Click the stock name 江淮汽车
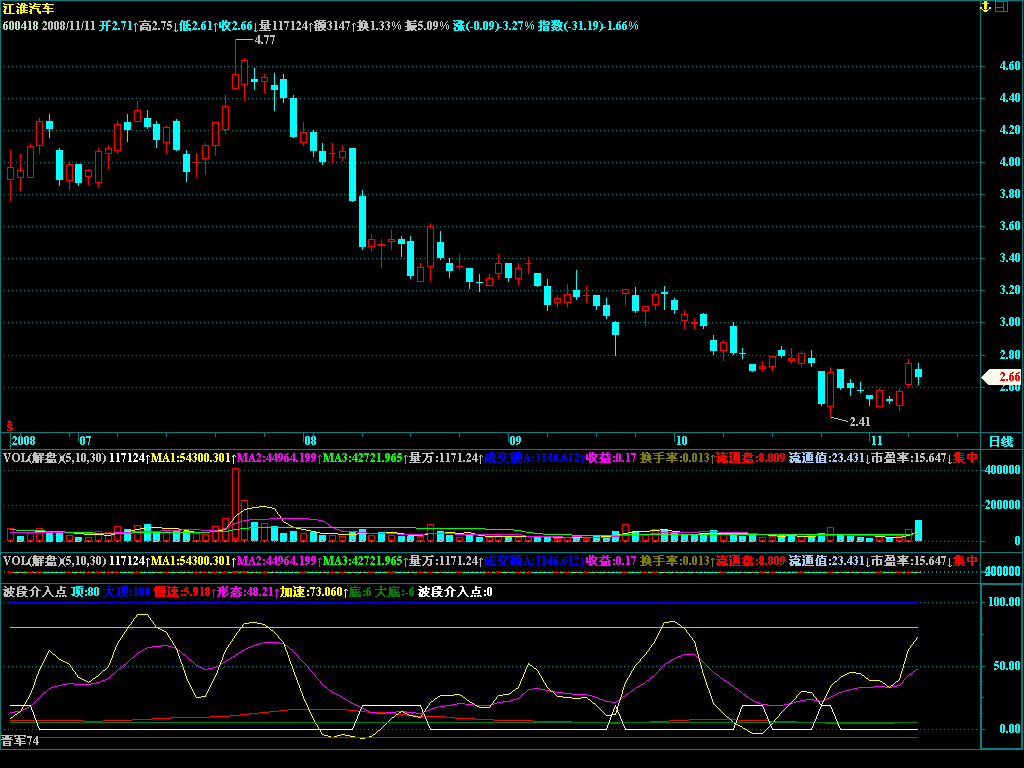Viewport: 1024px width, 768px height. [29, 9]
